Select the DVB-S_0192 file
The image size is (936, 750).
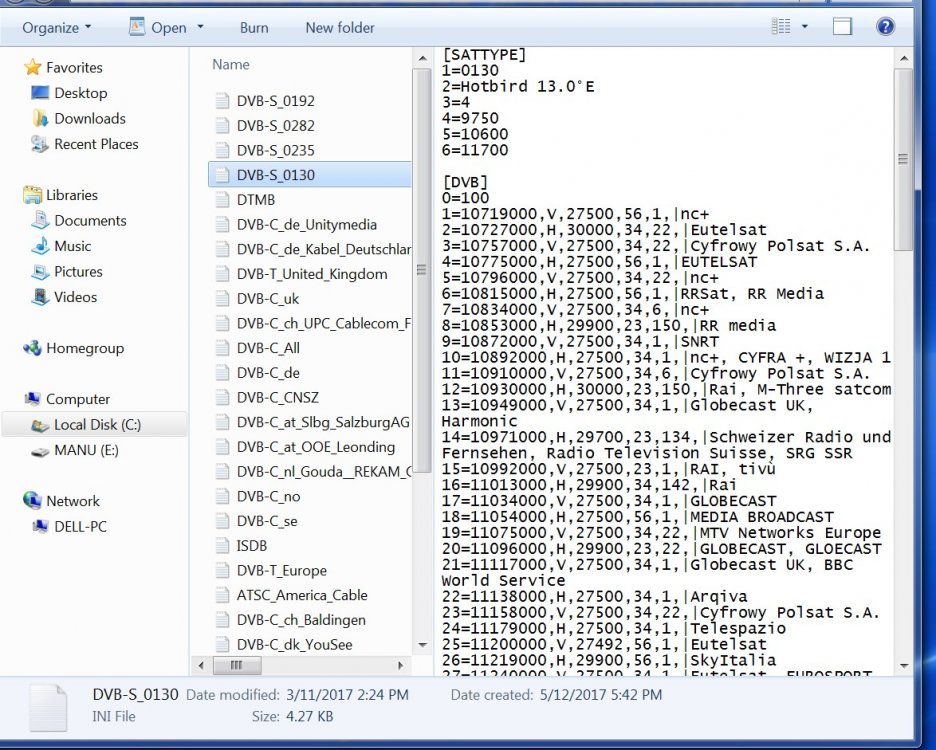point(275,101)
